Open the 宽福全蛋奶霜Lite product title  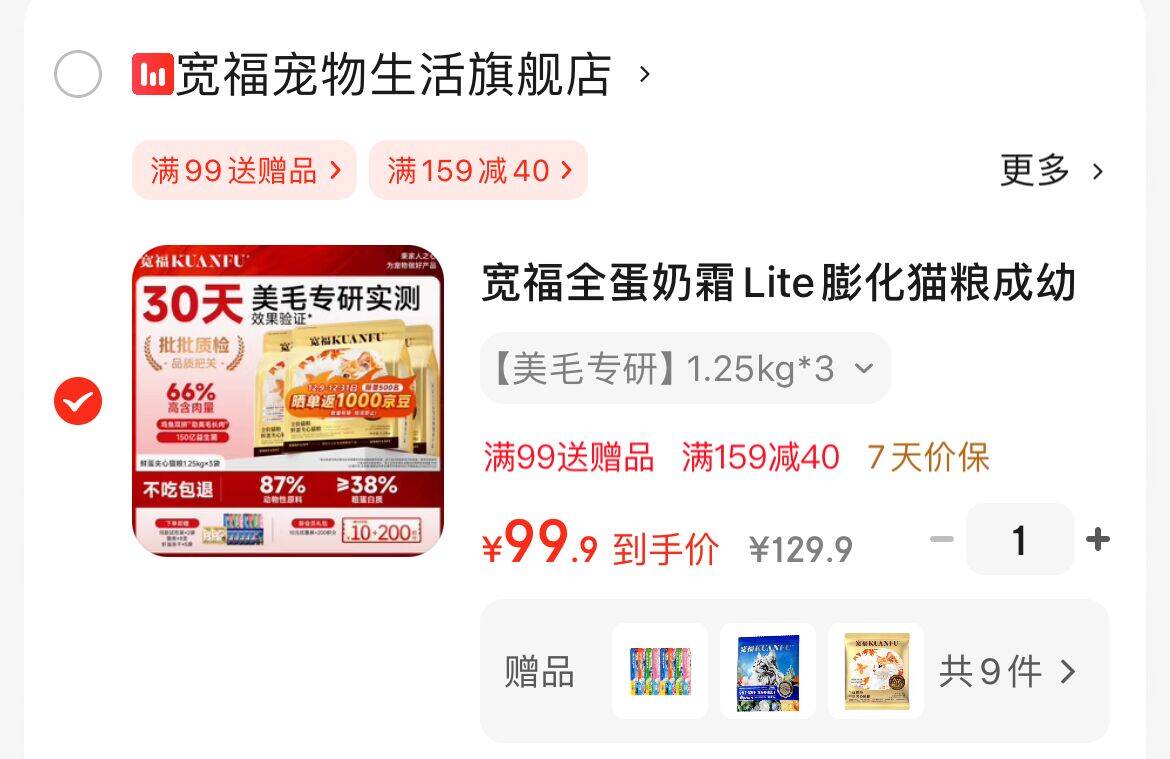[x=779, y=283]
